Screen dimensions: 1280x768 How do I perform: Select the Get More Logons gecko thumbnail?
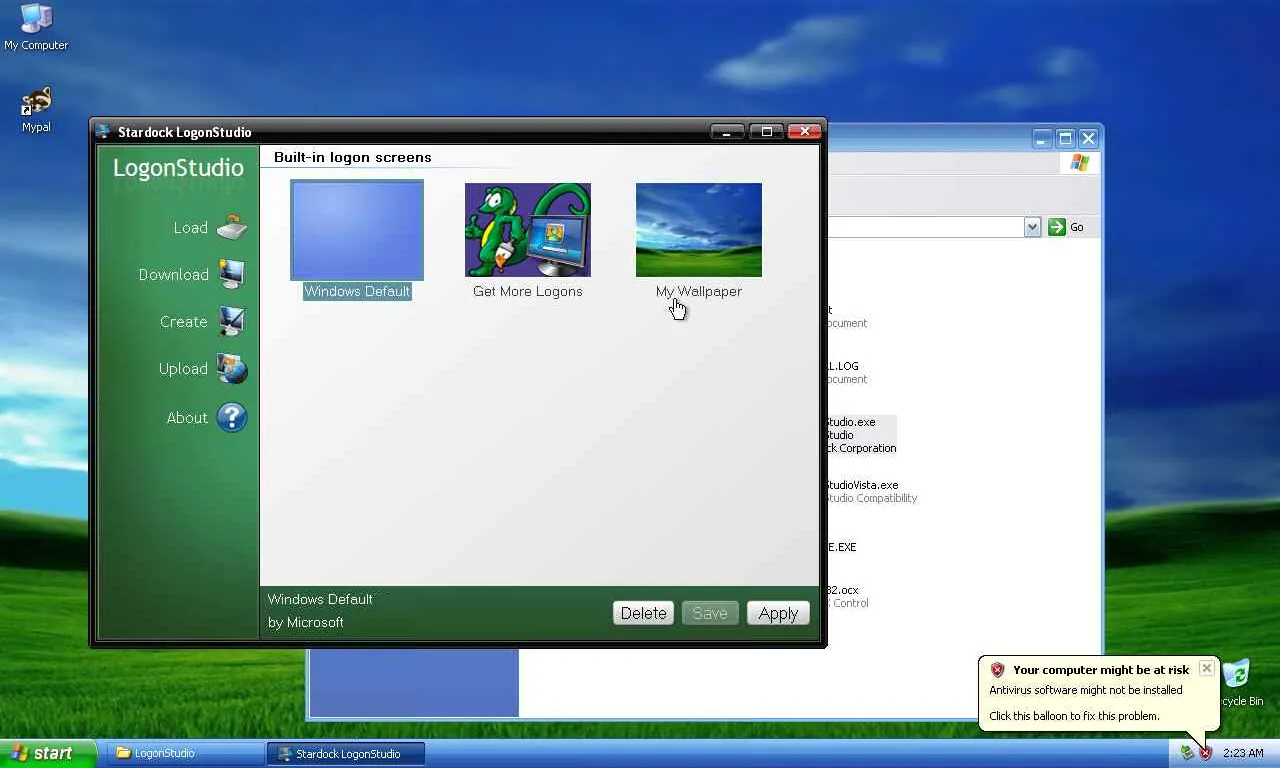(x=528, y=230)
